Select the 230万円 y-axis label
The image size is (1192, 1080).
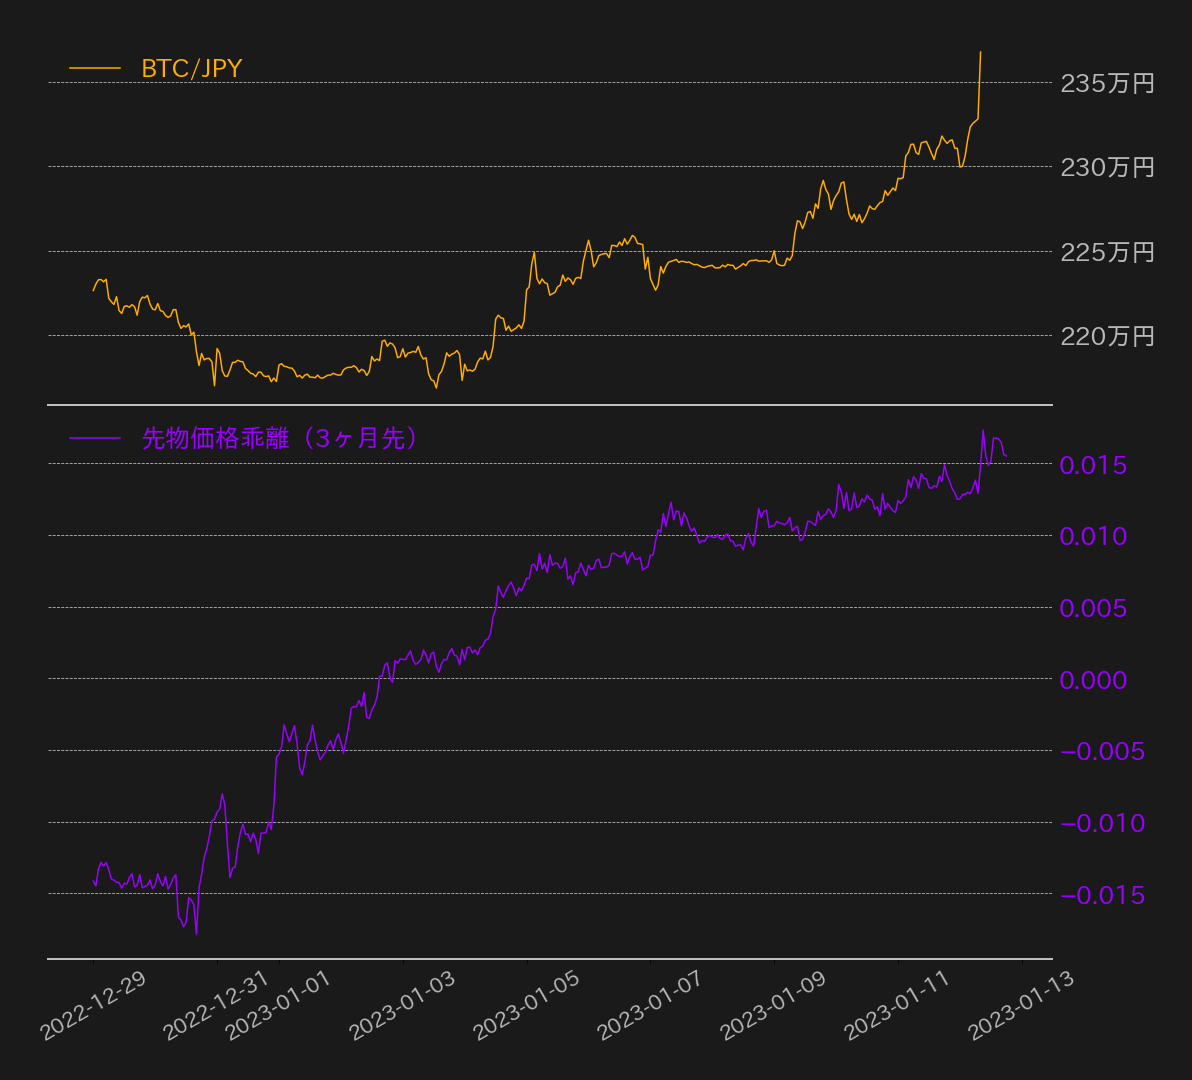tap(1108, 167)
